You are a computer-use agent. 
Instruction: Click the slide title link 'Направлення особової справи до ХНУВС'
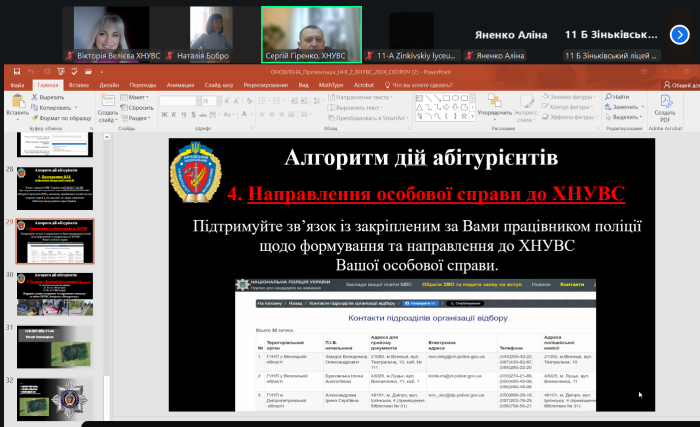click(x=436, y=194)
